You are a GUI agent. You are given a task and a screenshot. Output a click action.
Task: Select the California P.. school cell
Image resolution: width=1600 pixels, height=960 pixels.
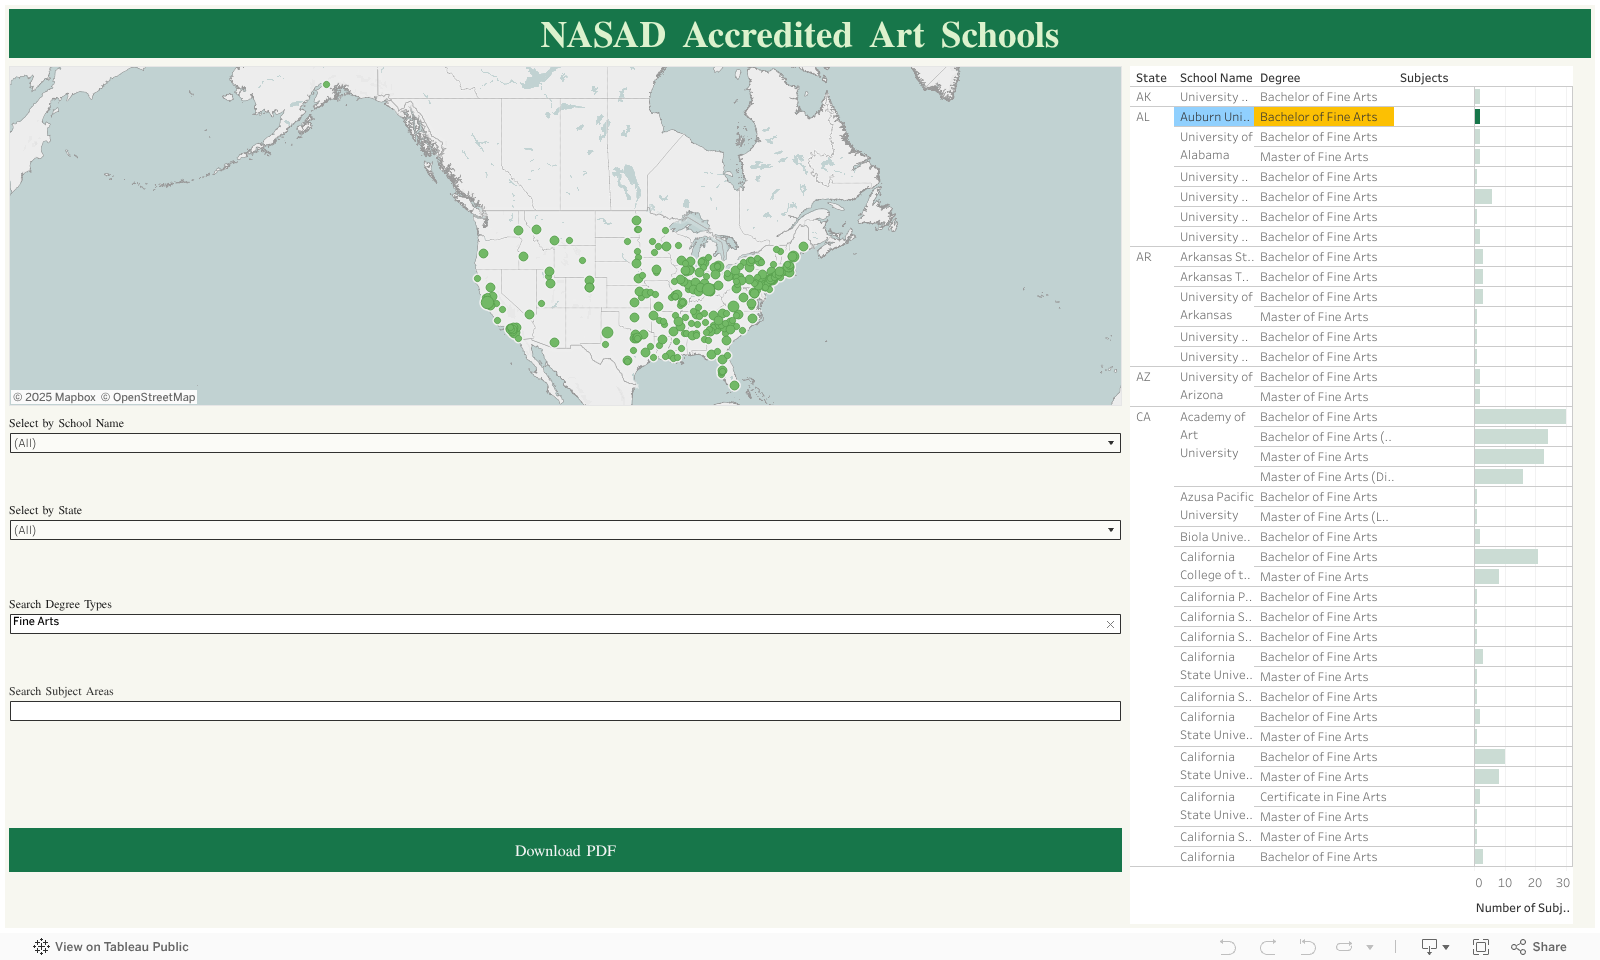(1216, 597)
